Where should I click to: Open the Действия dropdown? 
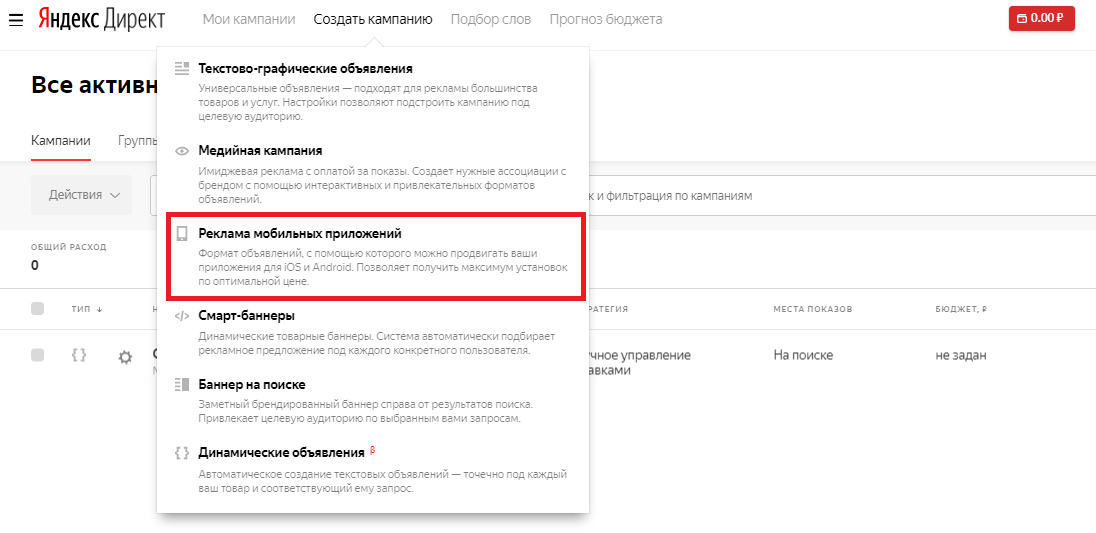coord(82,195)
